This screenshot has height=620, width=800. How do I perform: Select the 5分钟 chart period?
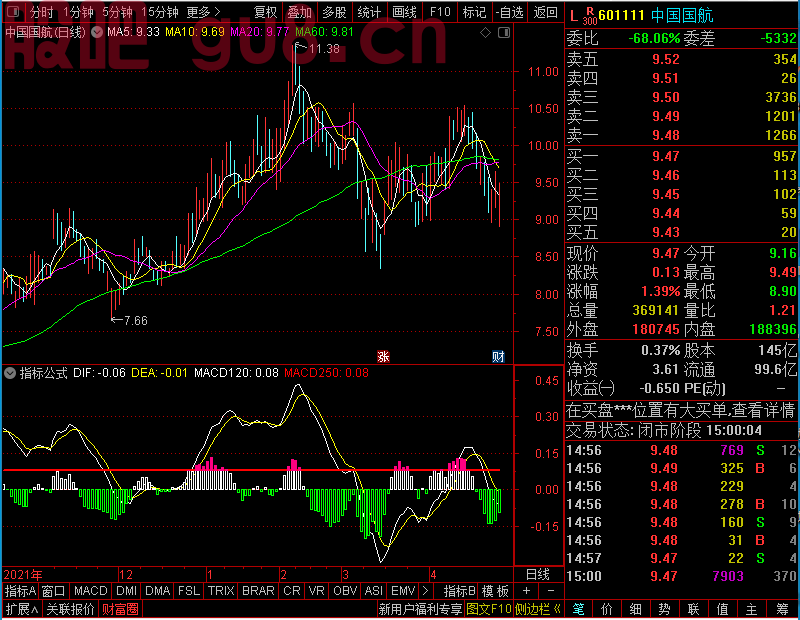(x=117, y=12)
